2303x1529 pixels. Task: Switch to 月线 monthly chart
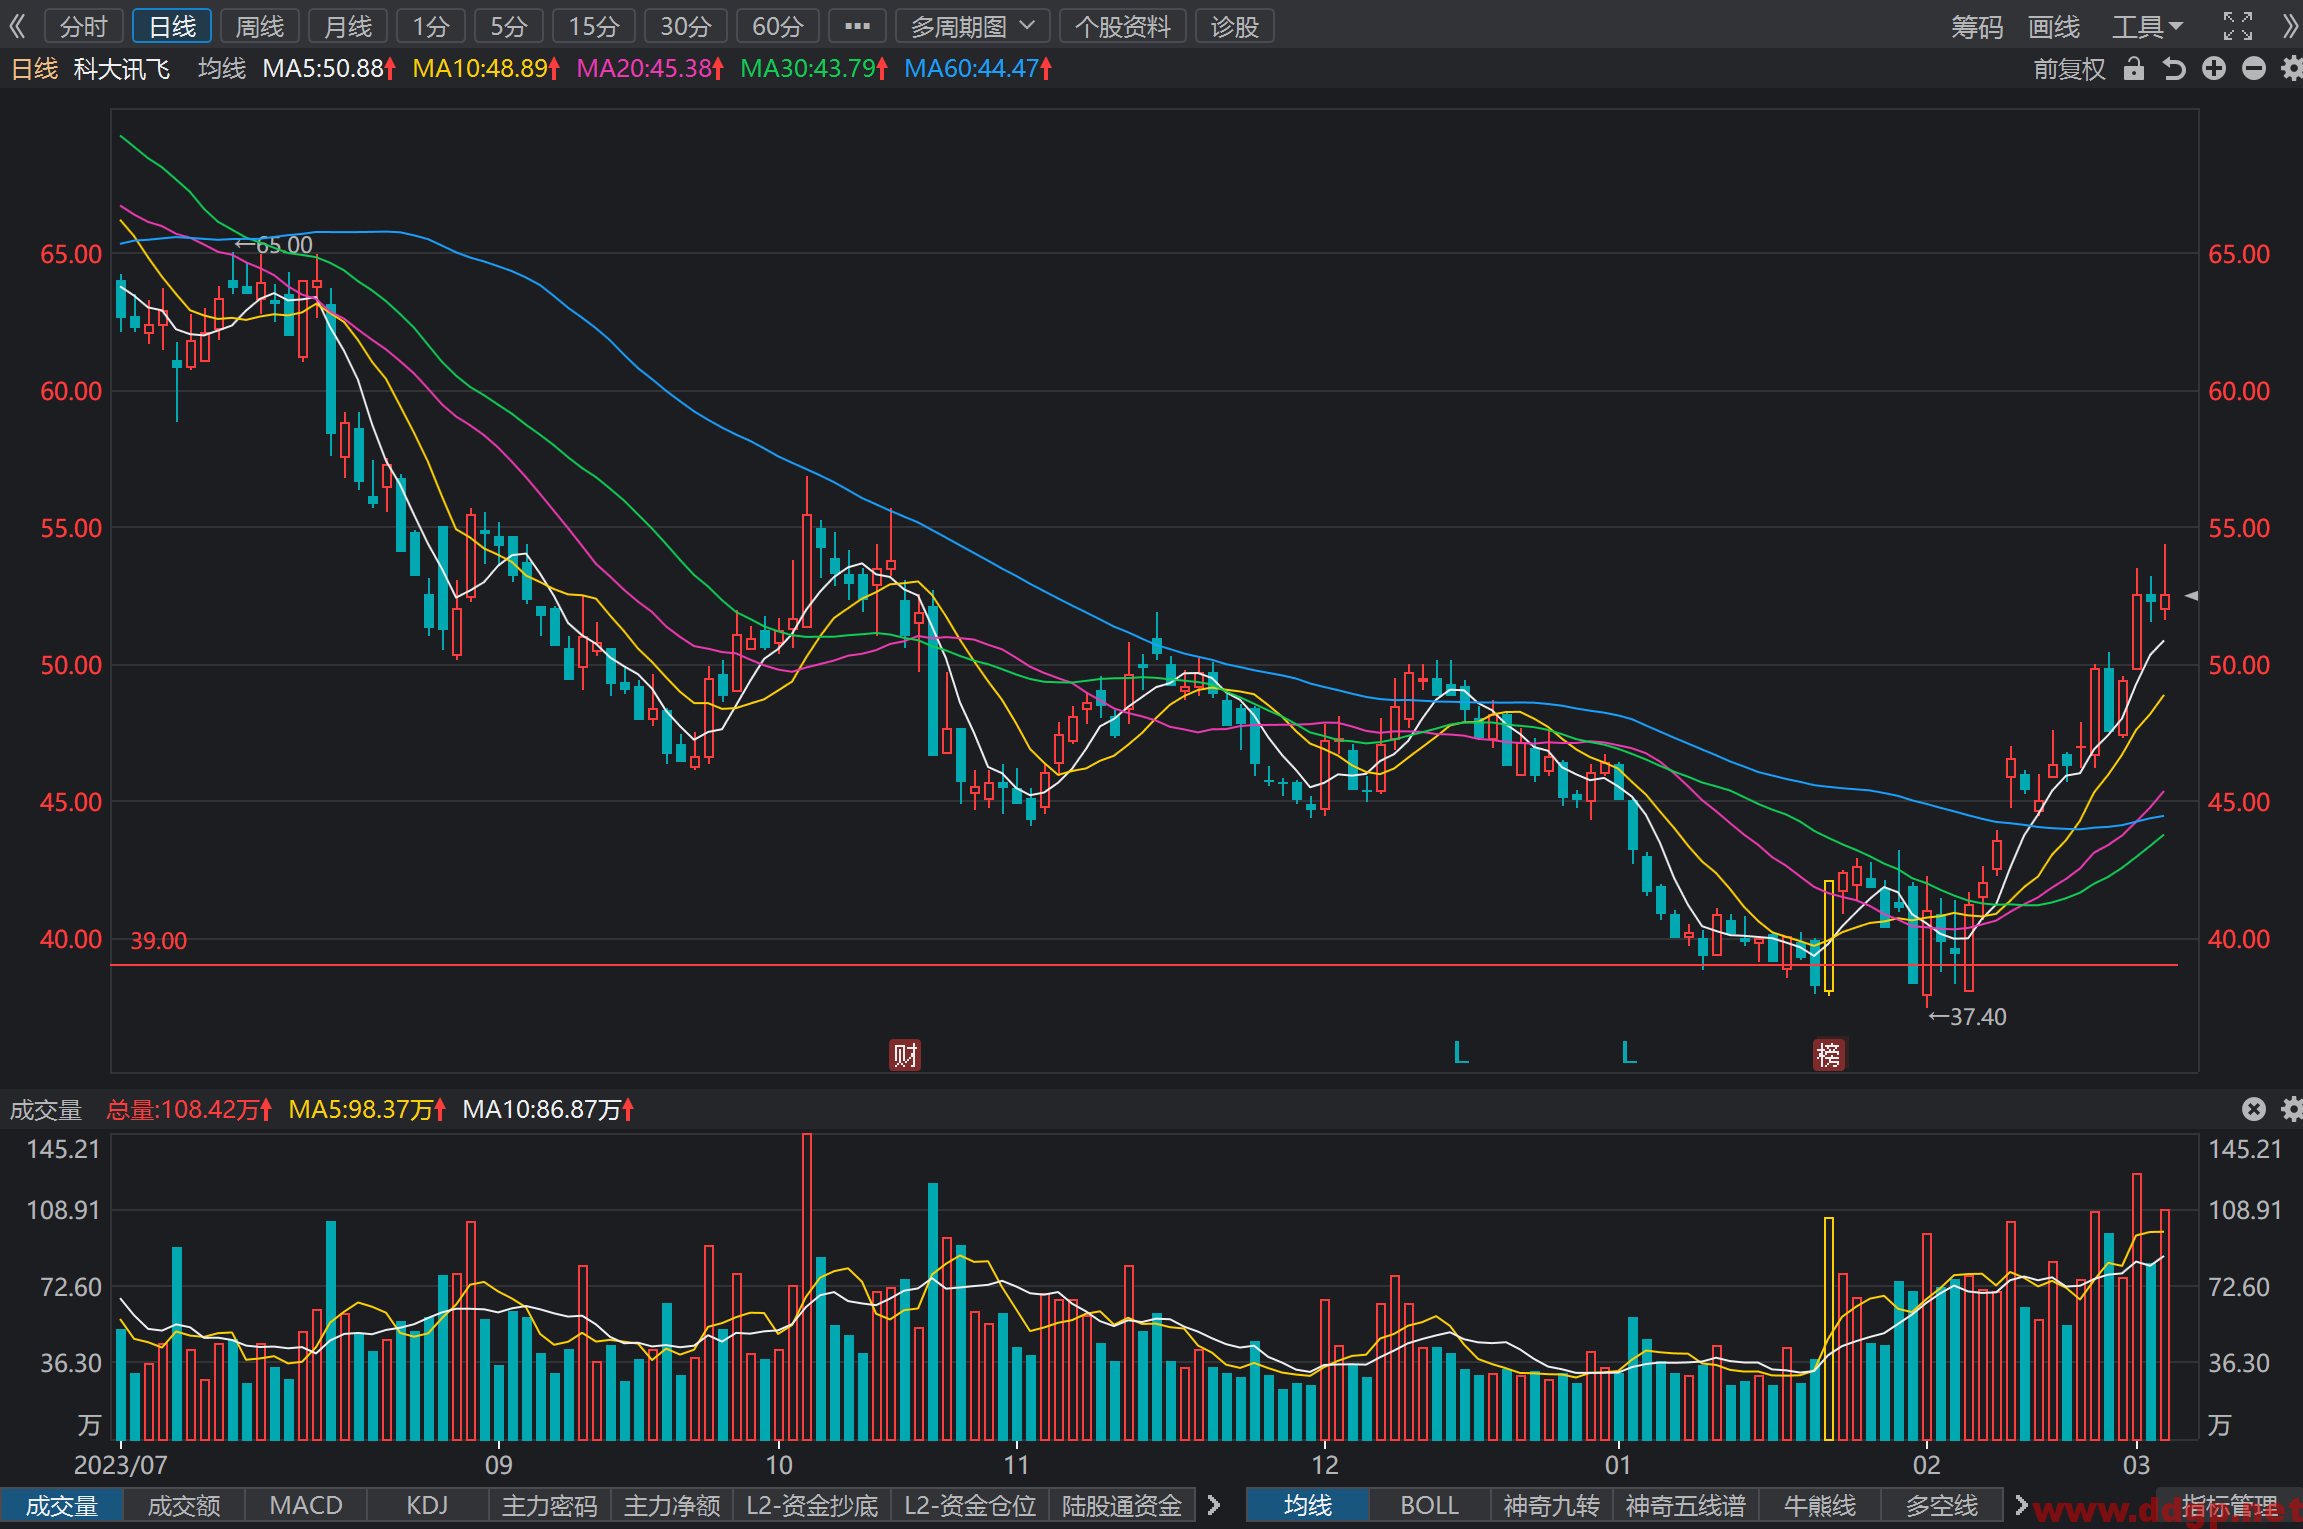tap(348, 26)
